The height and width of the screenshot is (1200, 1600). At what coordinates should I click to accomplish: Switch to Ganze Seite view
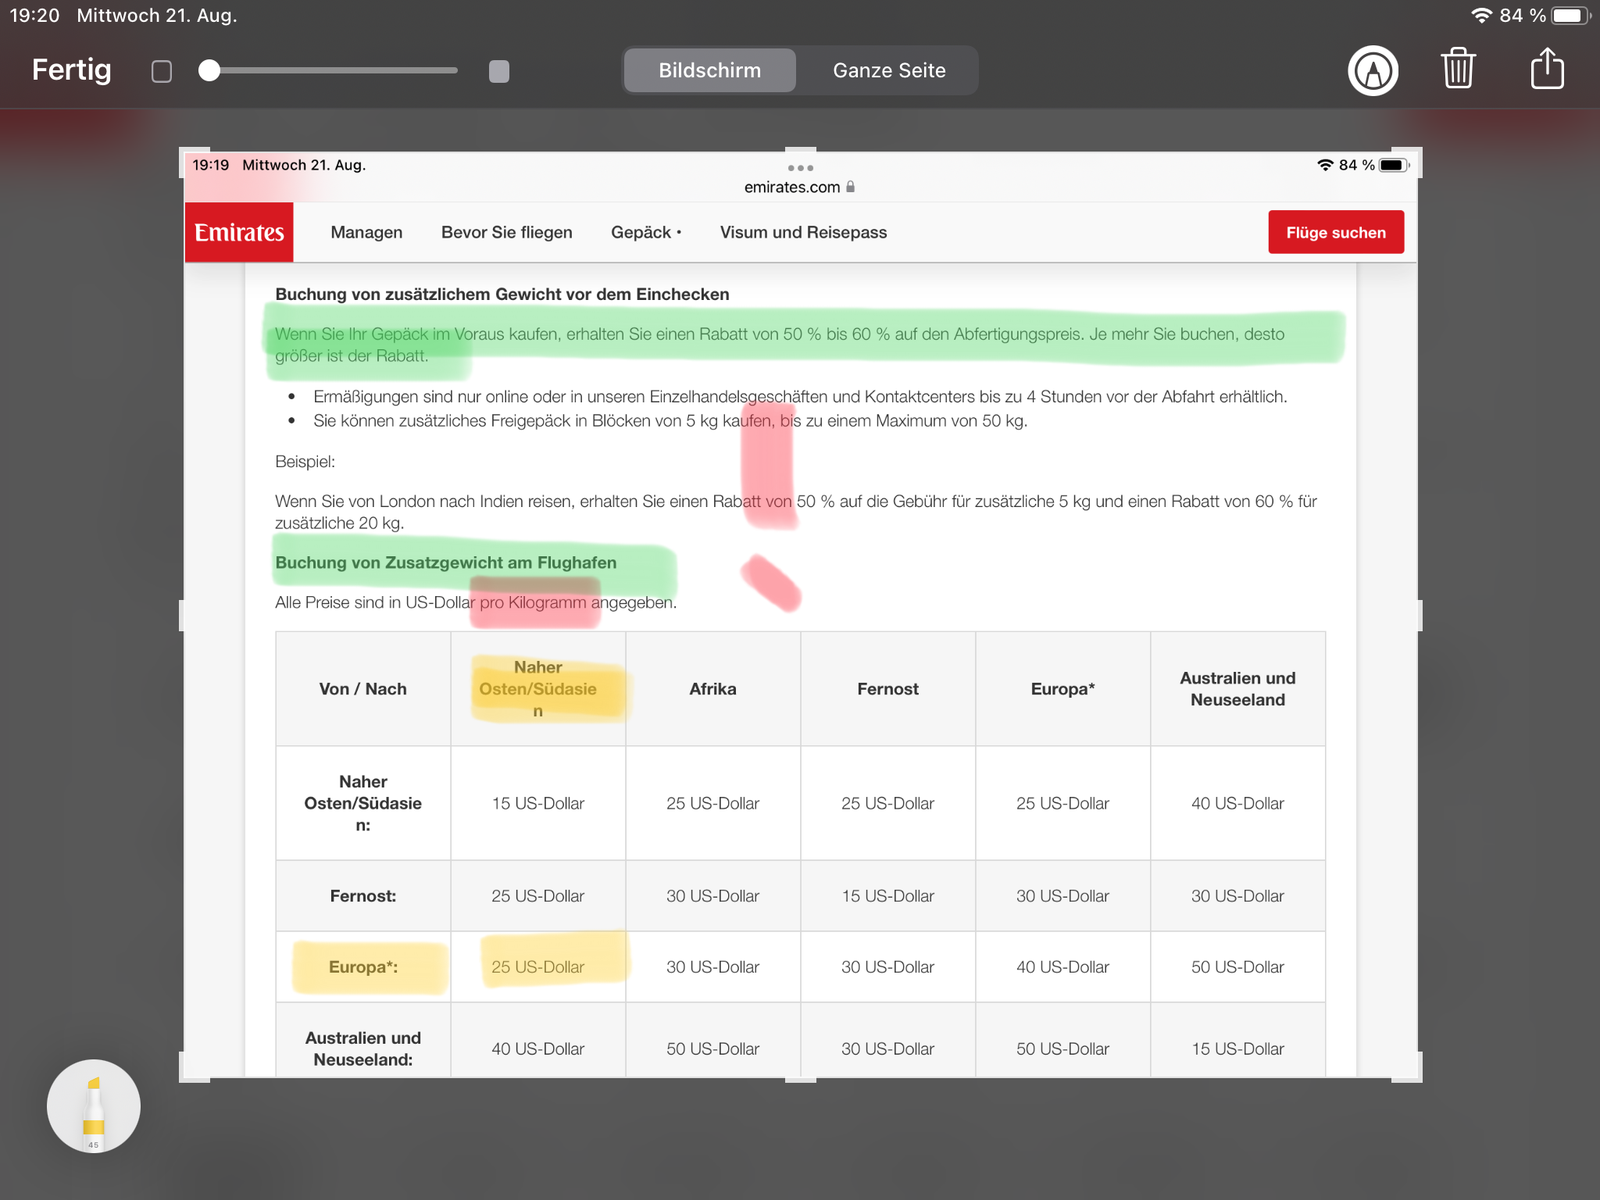point(889,71)
